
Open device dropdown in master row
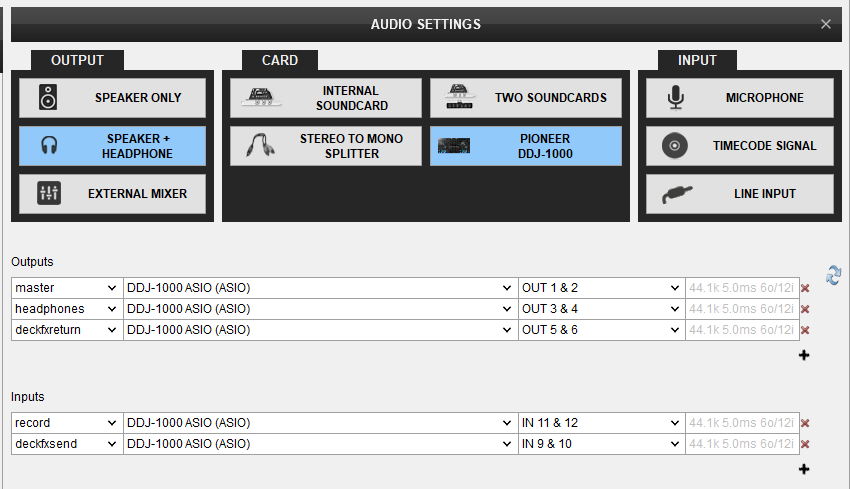coord(320,288)
